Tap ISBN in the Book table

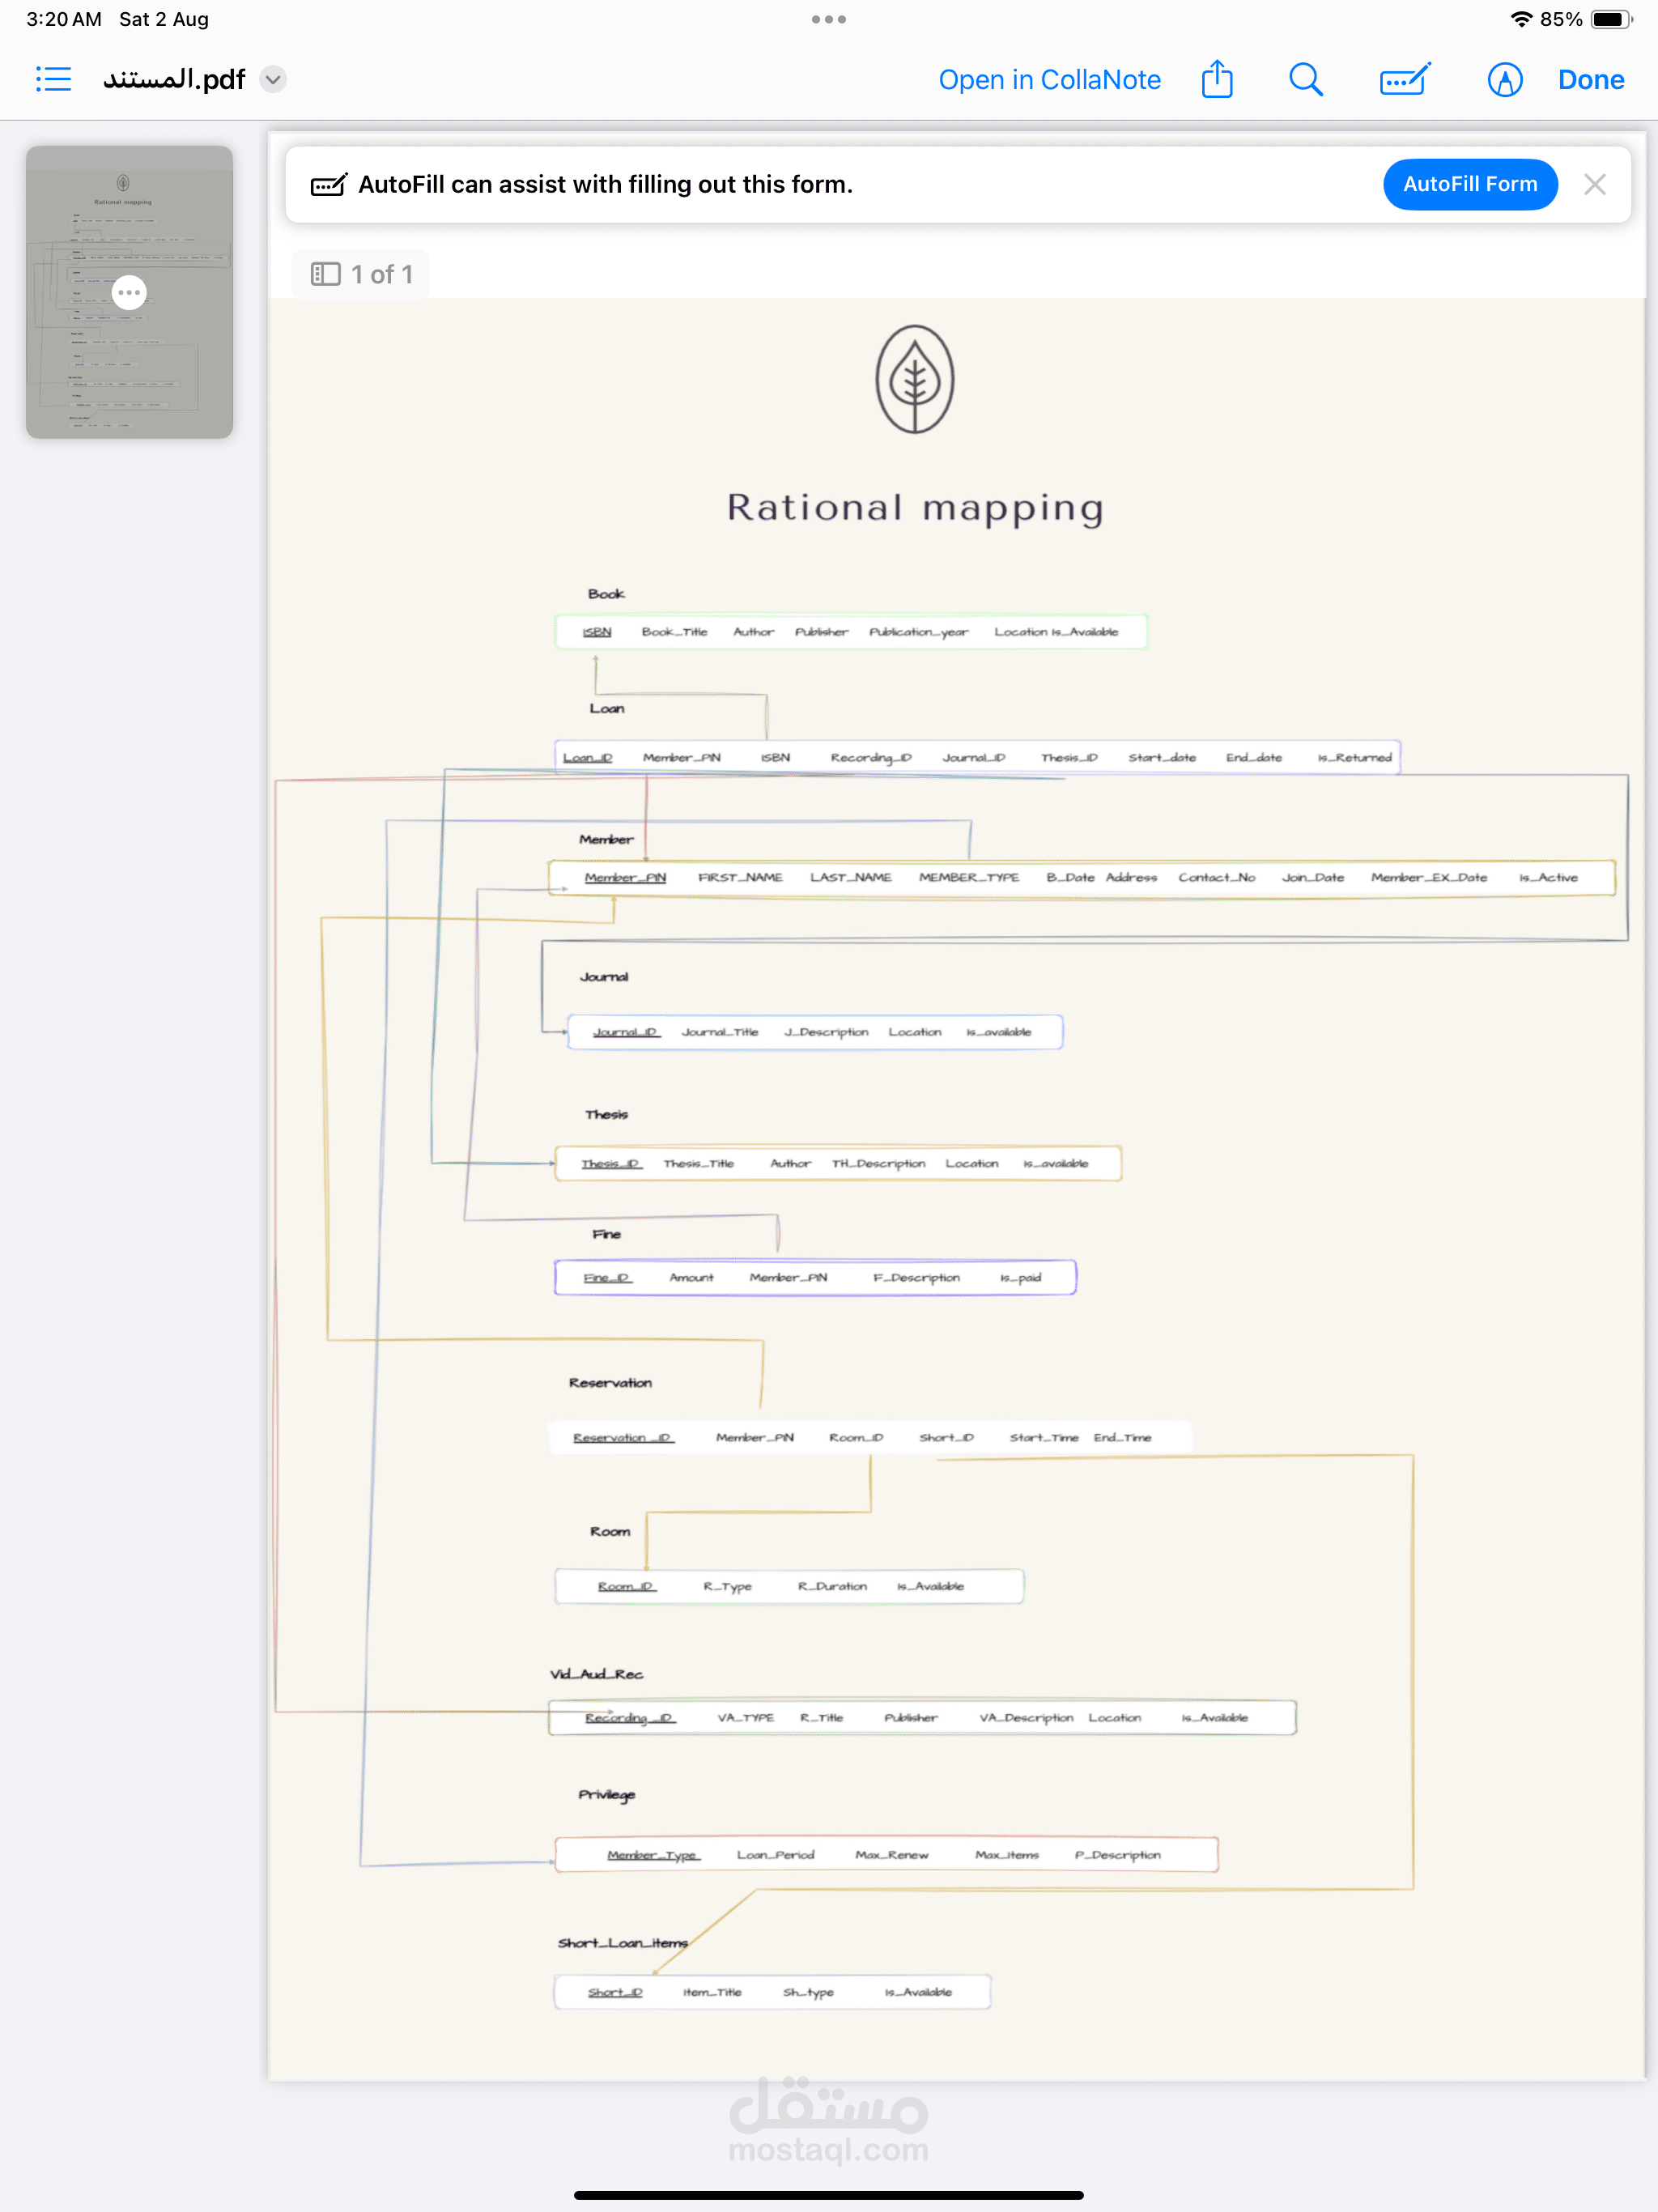pos(597,632)
